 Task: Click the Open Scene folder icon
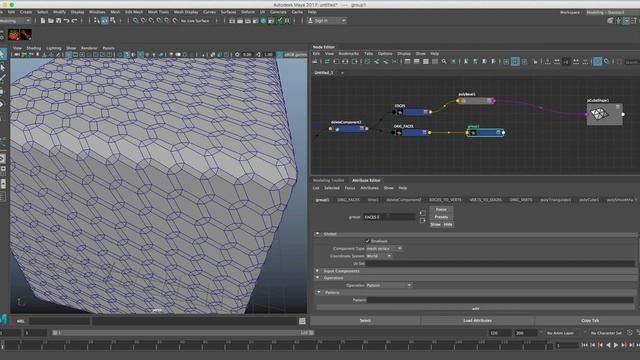51,20
